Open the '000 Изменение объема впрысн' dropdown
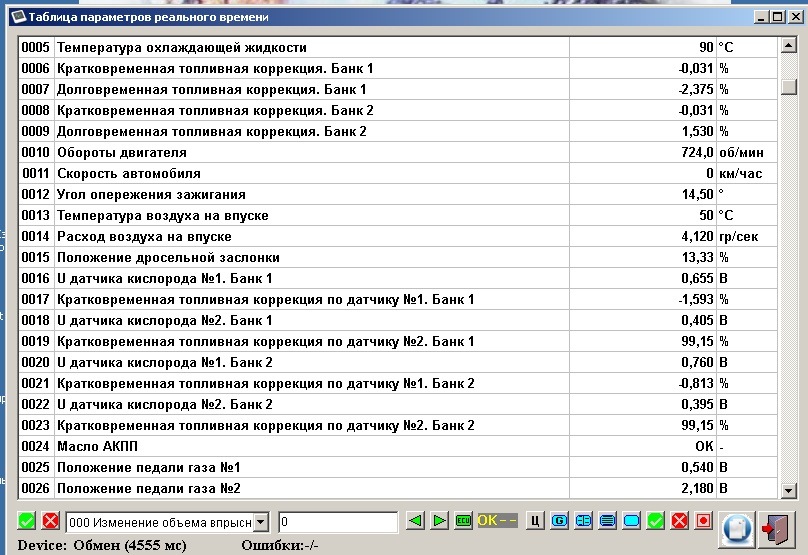Image resolution: width=808 pixels, height=555 pixels. [261, 522]
